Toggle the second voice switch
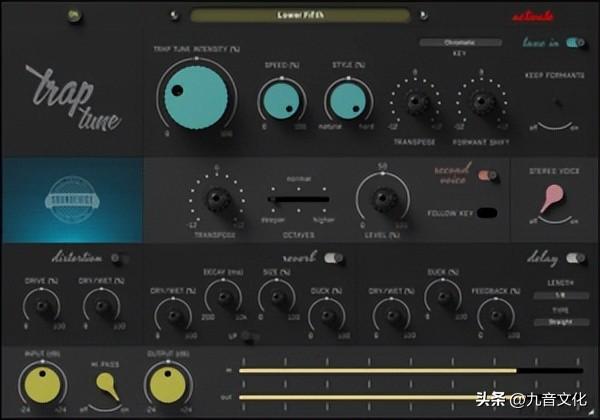Image resolution: width=600 pixels, height=420 pixels. (487, 176)
